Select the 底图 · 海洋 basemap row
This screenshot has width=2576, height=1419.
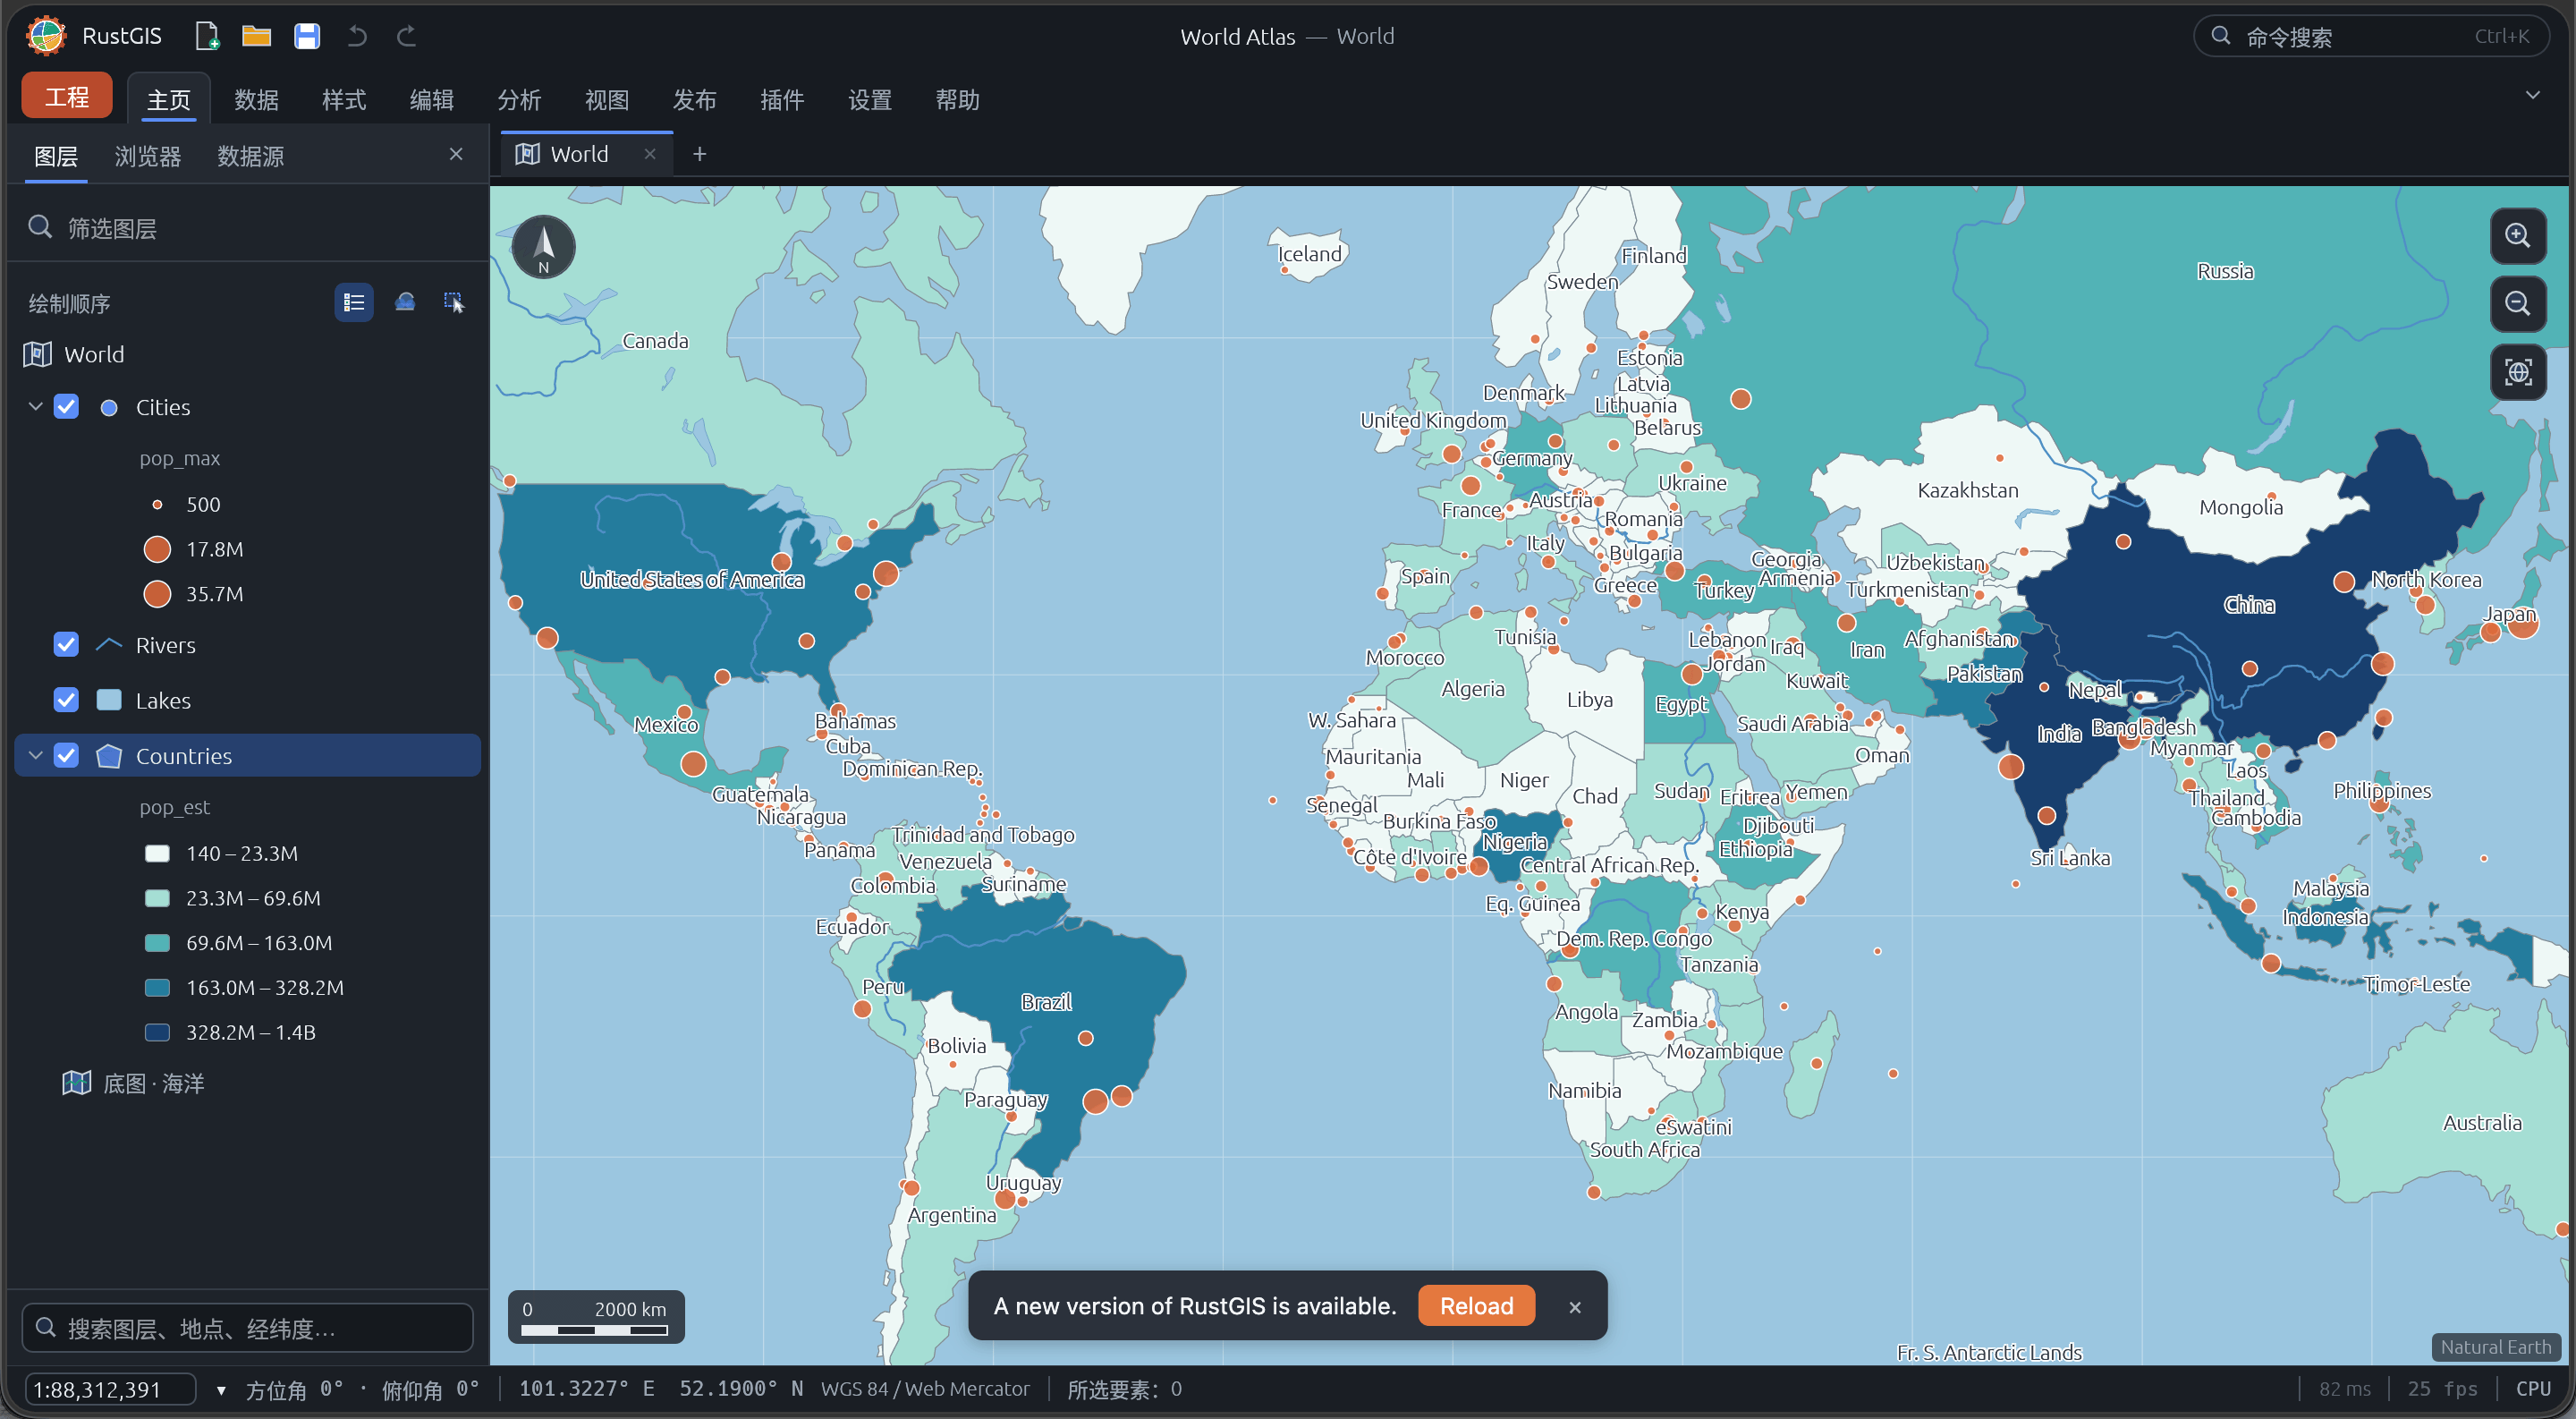247,1084
